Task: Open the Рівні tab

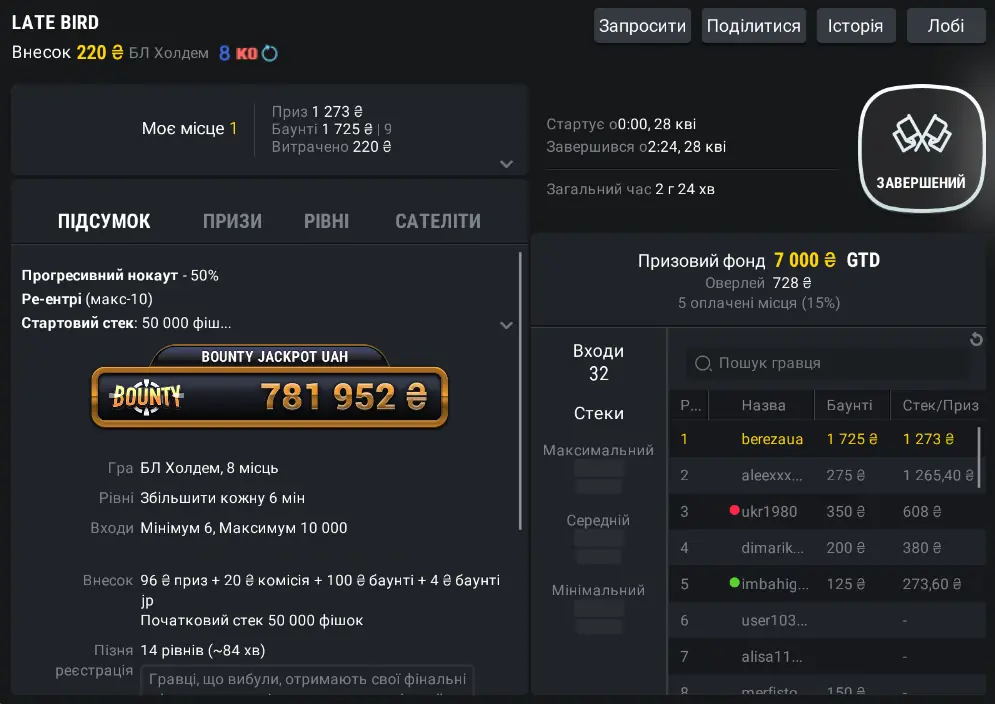Action: pyautogui.click(x=327, y=221)
